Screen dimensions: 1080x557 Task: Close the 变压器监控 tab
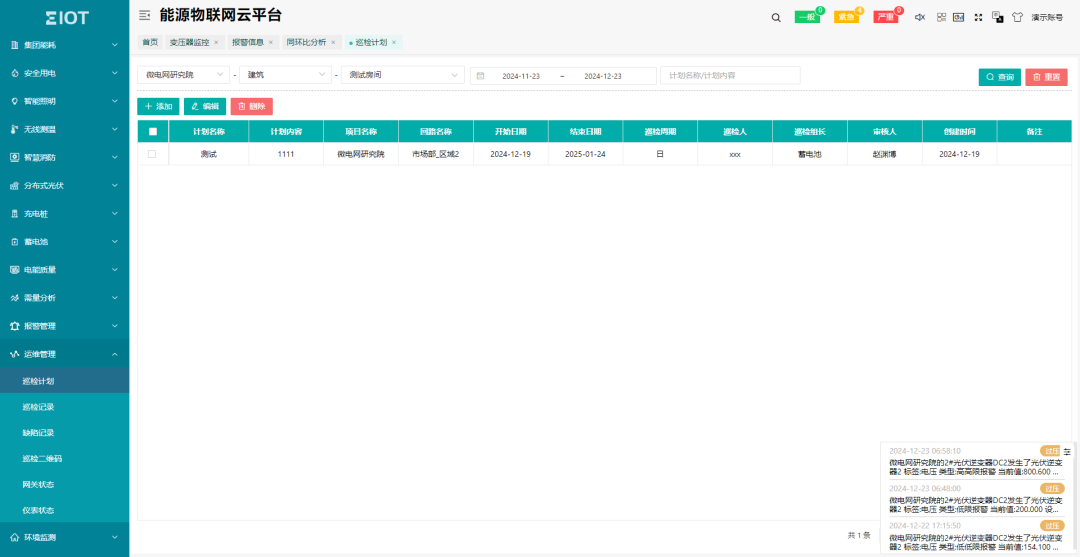pyautogui.click(x=216, y=42)
